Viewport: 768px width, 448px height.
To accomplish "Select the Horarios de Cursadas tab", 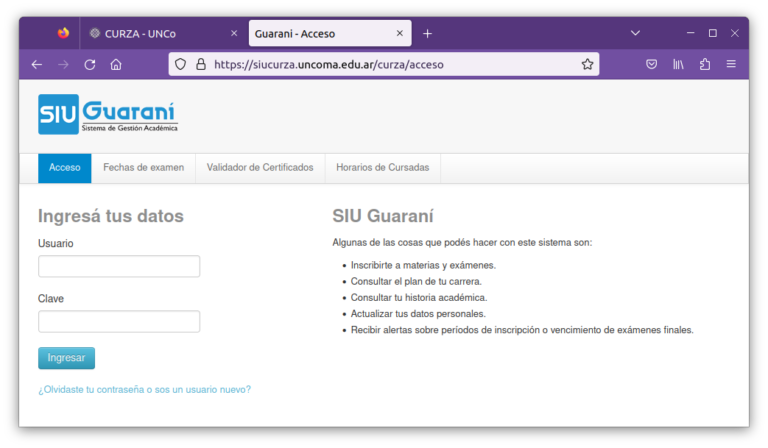I will (x=382, y=168).
